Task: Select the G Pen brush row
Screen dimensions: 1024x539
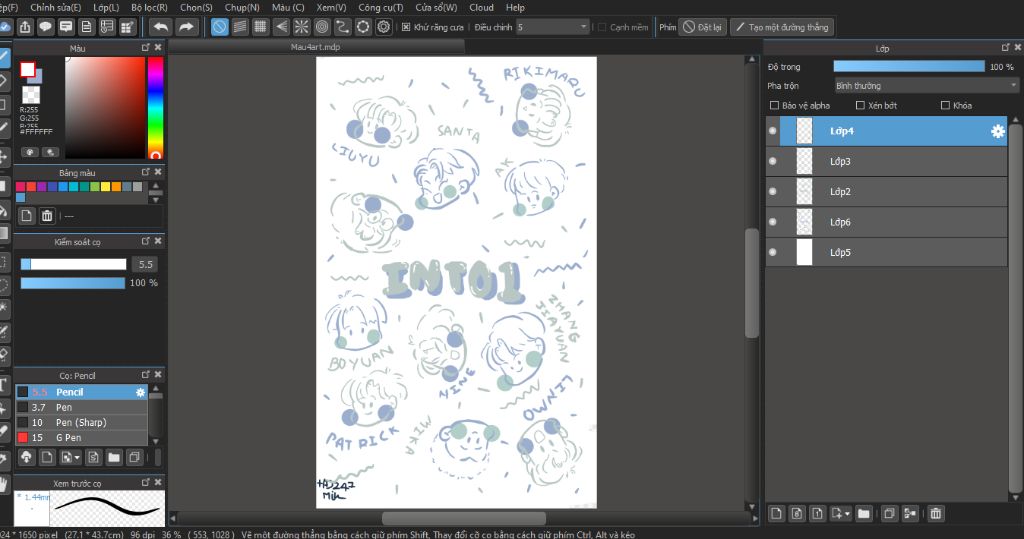Action: pyautogui.click(x=82, y=438)
